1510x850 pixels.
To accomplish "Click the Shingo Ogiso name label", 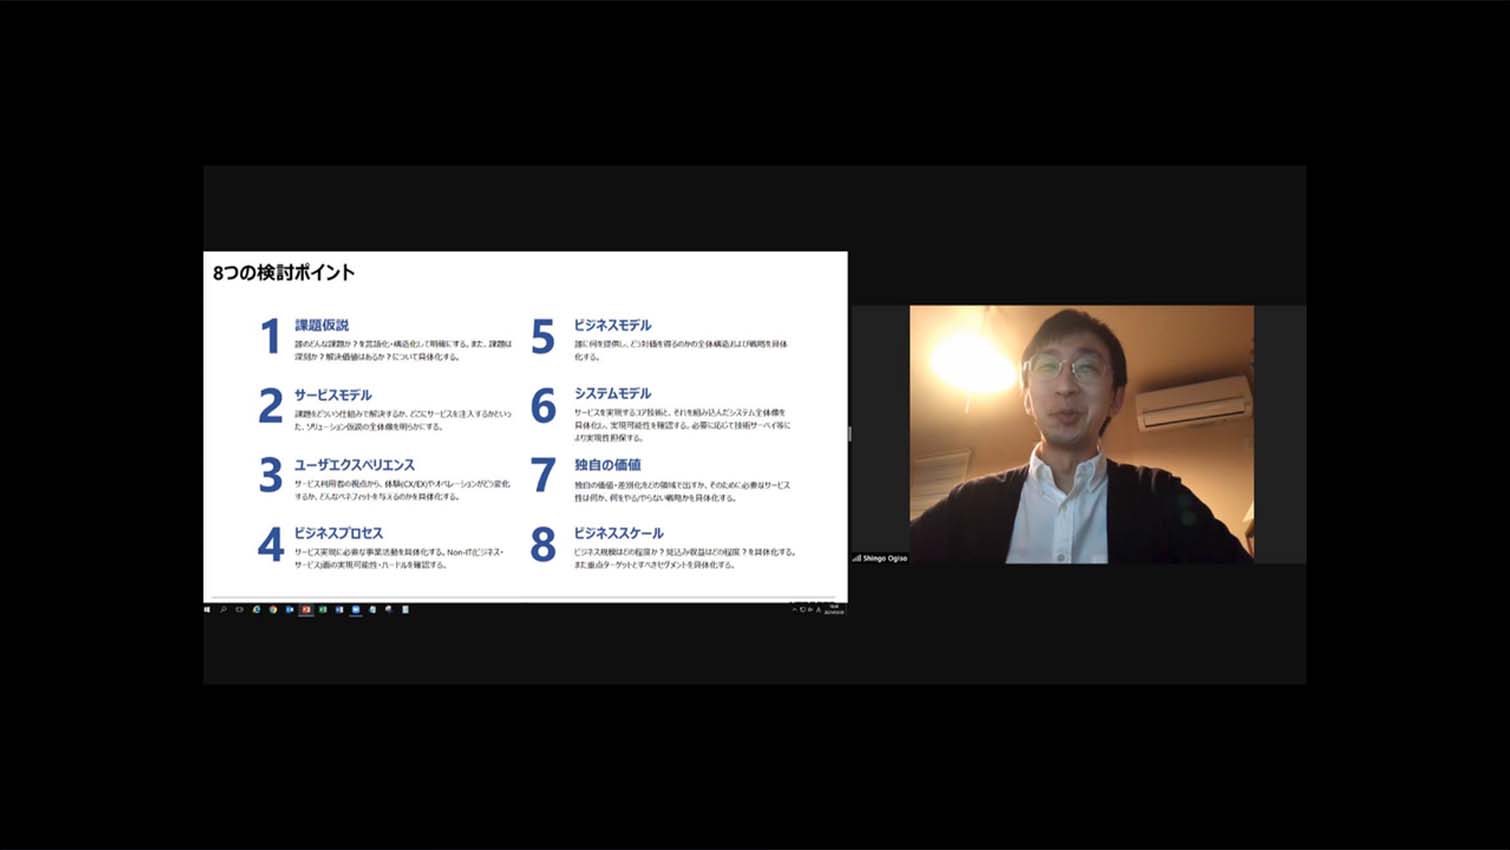I will [885, 558].
